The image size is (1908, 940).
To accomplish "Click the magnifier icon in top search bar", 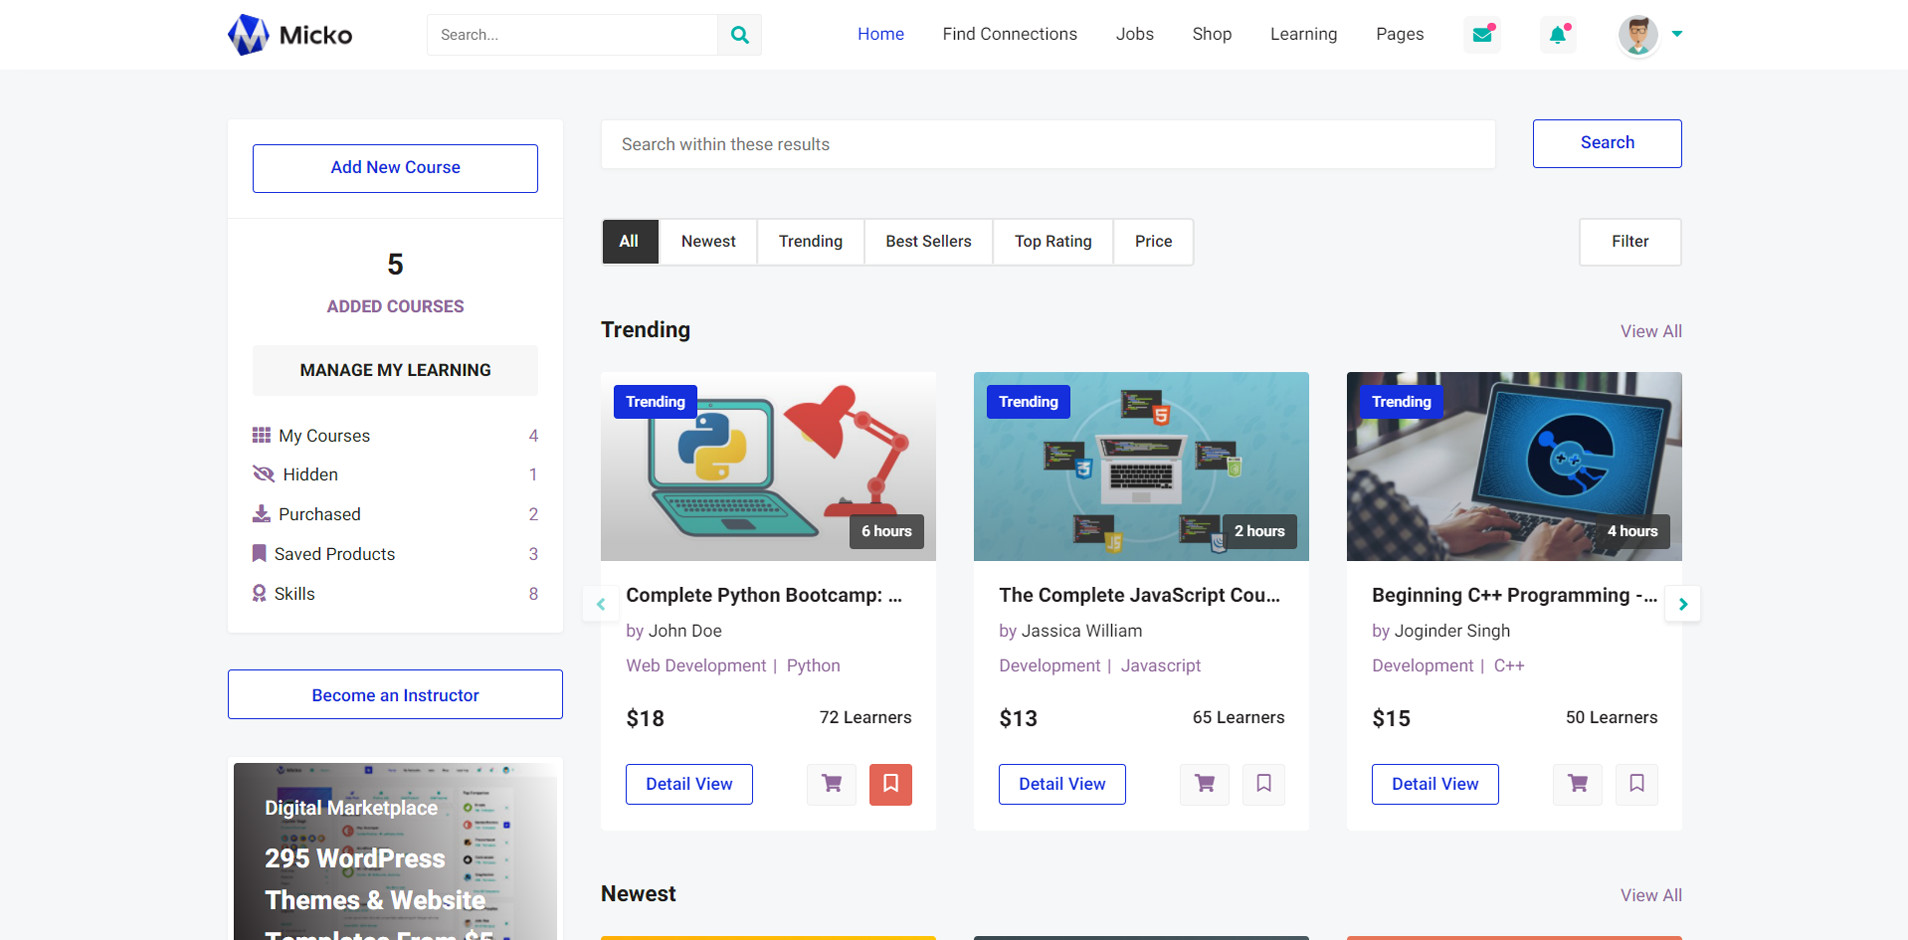I will click(x=739, y=35).
